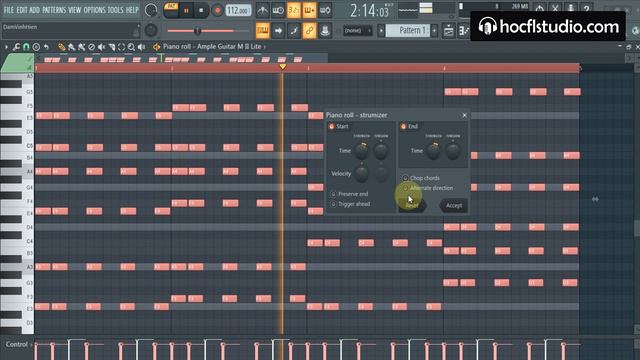This screenshot has width=640, height=360.
Task: Enable the Trigger ahead option
Action: click(333, 204)
